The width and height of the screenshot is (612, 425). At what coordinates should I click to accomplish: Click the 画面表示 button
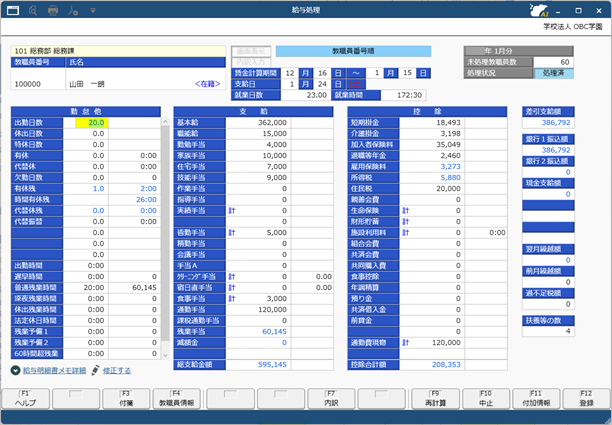pyautogui.click(x=251, y=51)
